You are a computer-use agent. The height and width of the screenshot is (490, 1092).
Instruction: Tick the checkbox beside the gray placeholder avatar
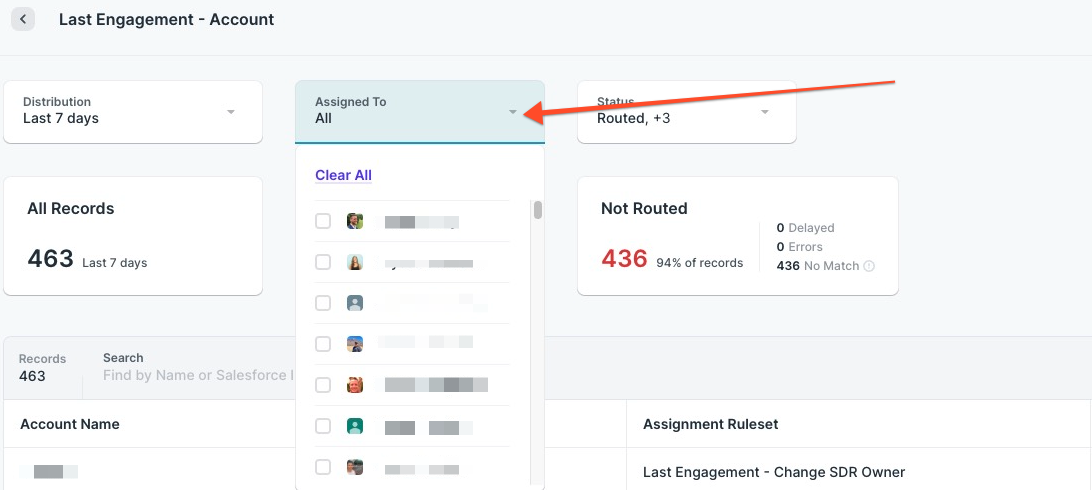click(x=323, y=303)
